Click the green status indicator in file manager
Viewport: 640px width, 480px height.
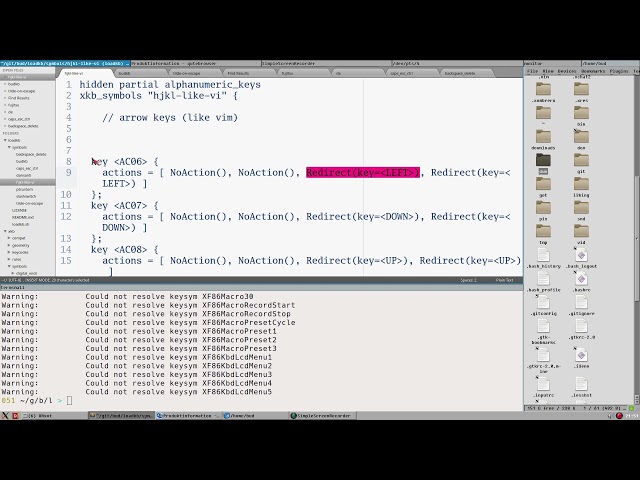pos(631,408)
